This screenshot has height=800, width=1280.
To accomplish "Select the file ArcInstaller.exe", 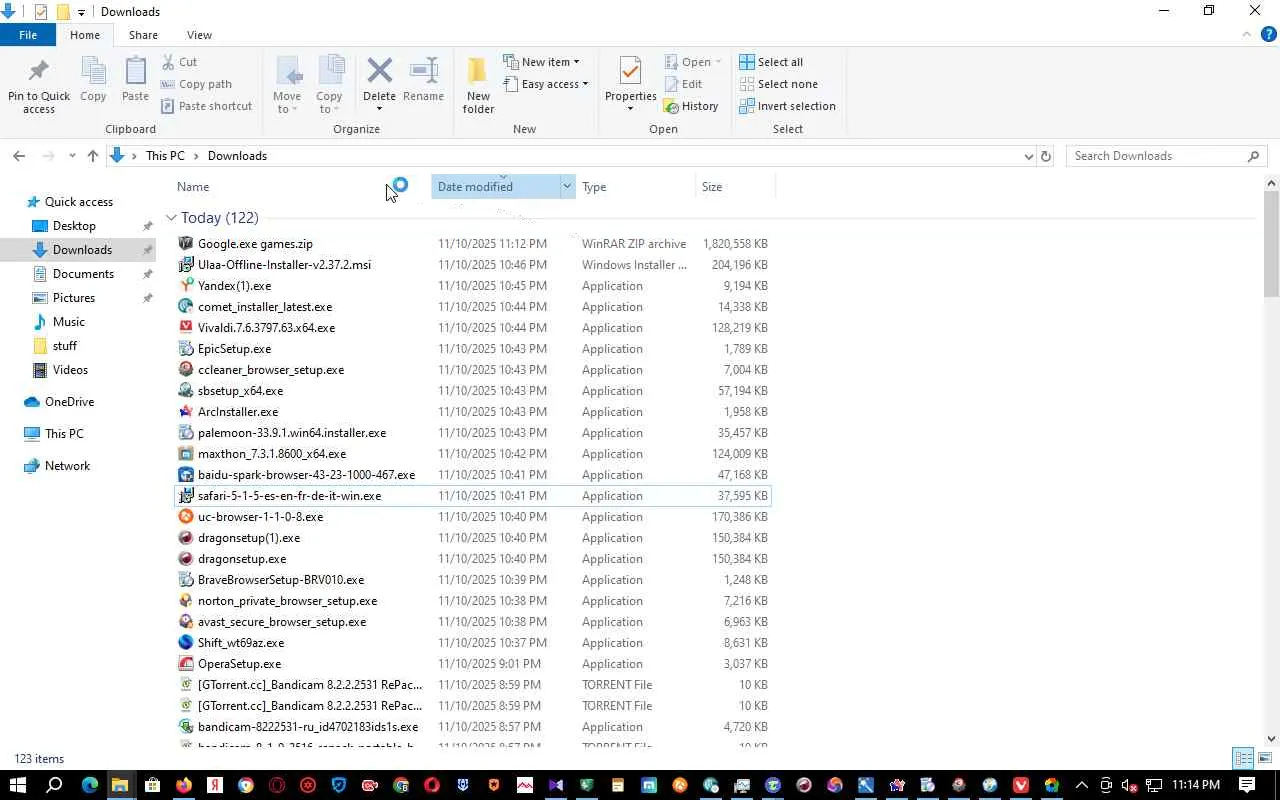I will 472,412.
